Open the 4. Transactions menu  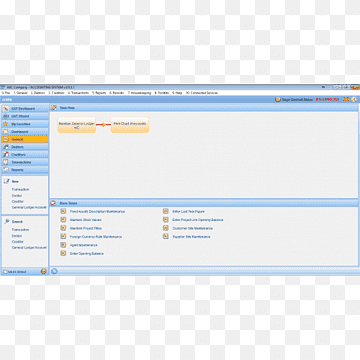pos(78,93)
